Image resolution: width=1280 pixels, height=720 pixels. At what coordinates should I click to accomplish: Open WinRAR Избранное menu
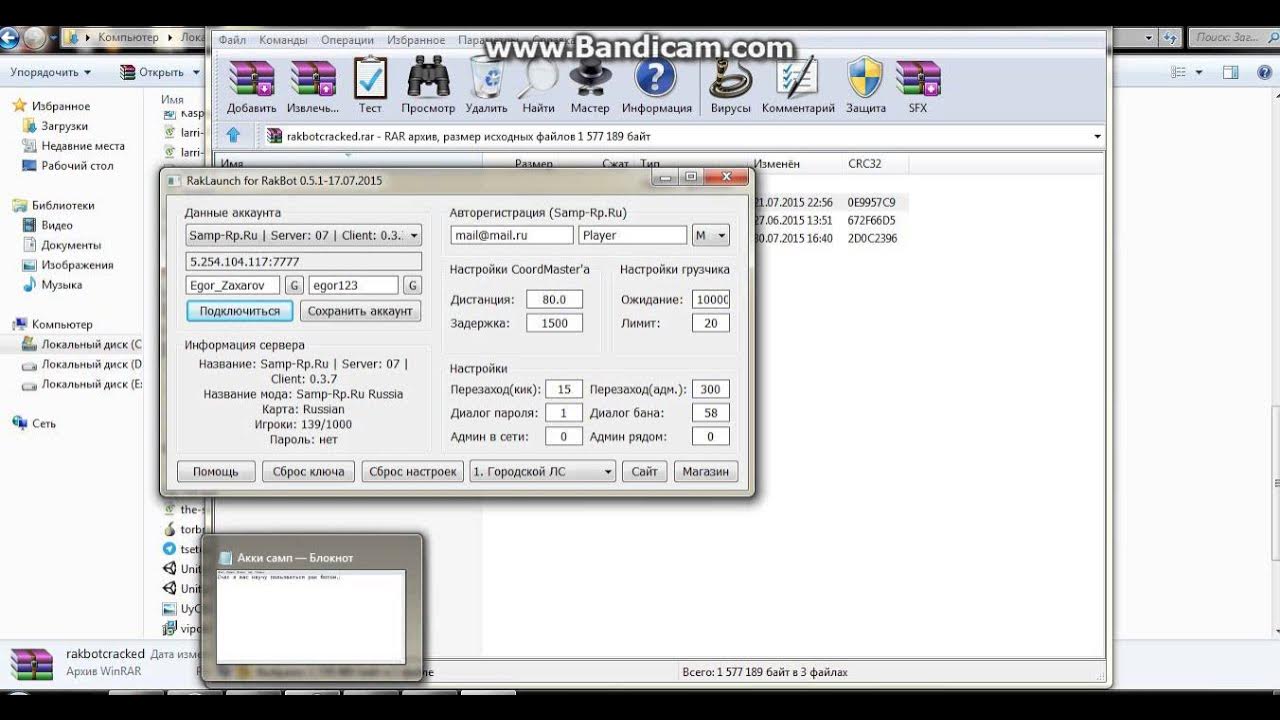(414, 40)
